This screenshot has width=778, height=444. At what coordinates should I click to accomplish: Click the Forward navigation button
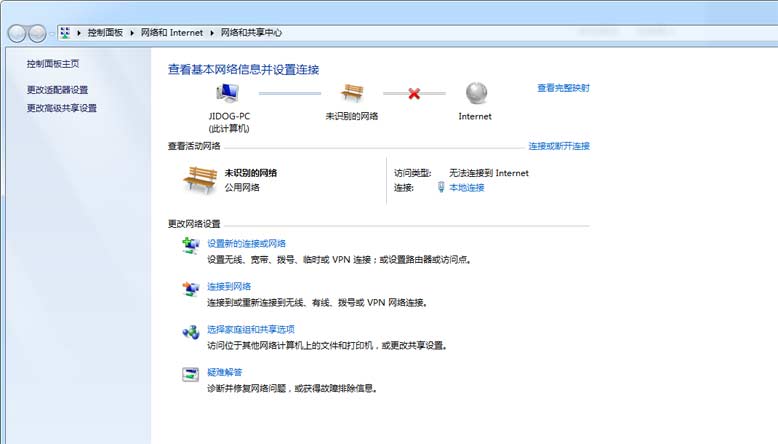[x=37, y=33]
